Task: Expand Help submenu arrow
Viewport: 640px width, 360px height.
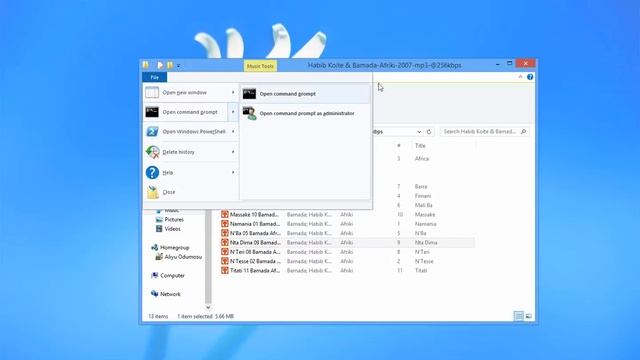Action: (x=233, y=172)
